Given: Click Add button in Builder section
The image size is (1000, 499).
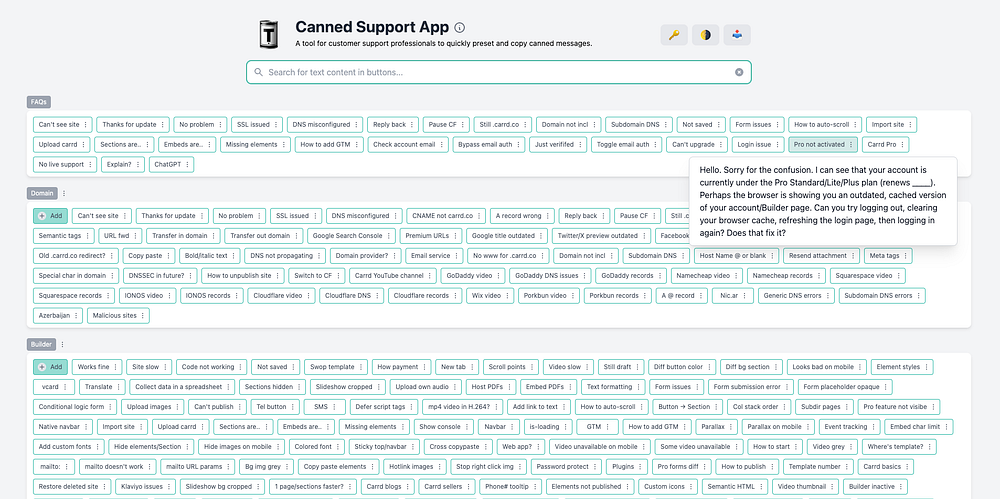Looking at the screenshot, I should click(x=50, y=367).
